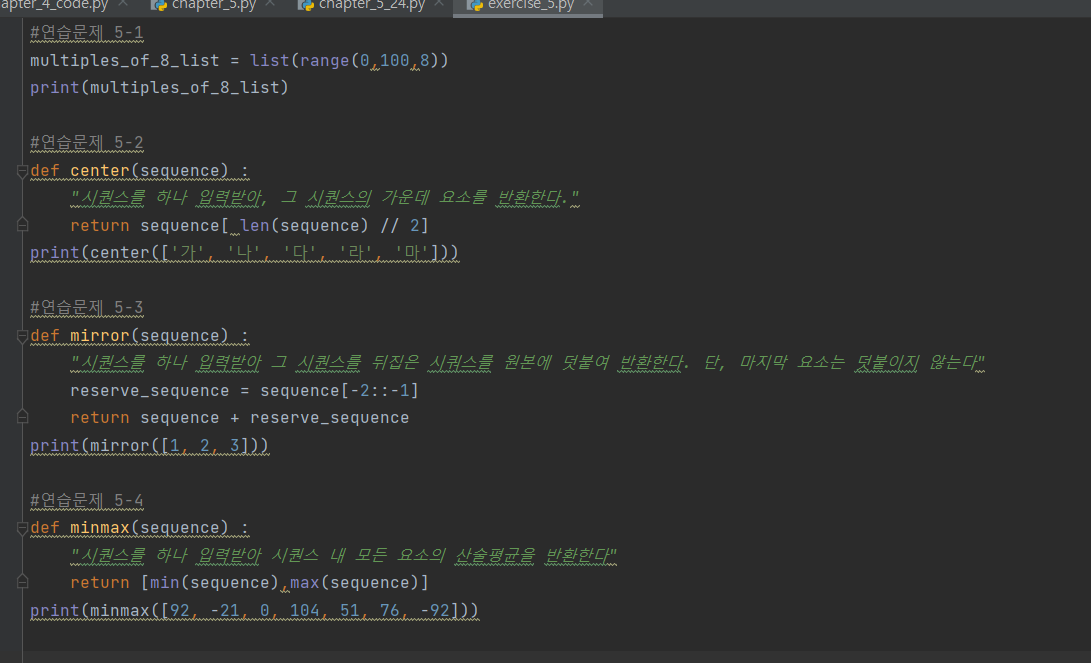The height and width of the screenshot is (663, 1091).
Task: Click 'reserve_sequence' in the assignment line
Action: pos(150,391)
